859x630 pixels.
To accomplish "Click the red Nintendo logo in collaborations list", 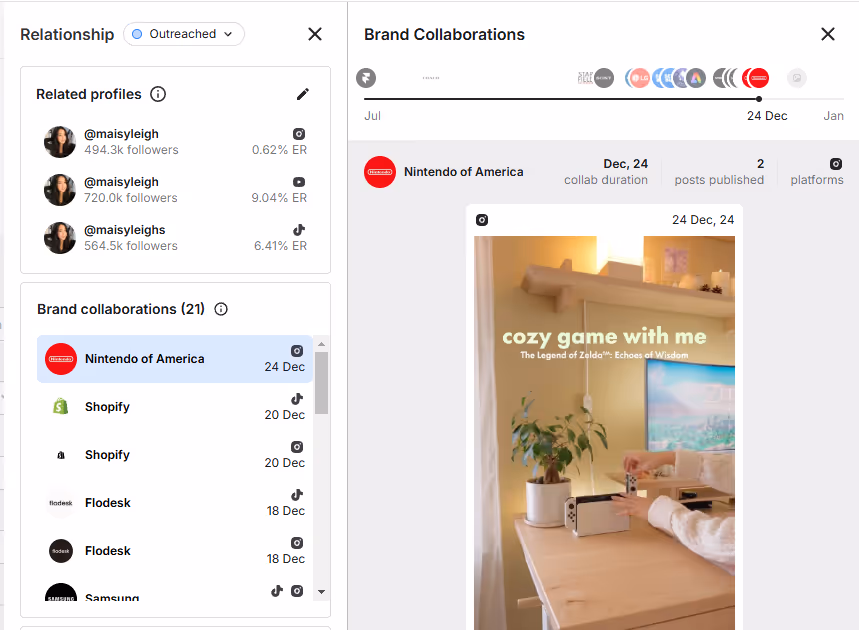I will [x=61, y=359].
